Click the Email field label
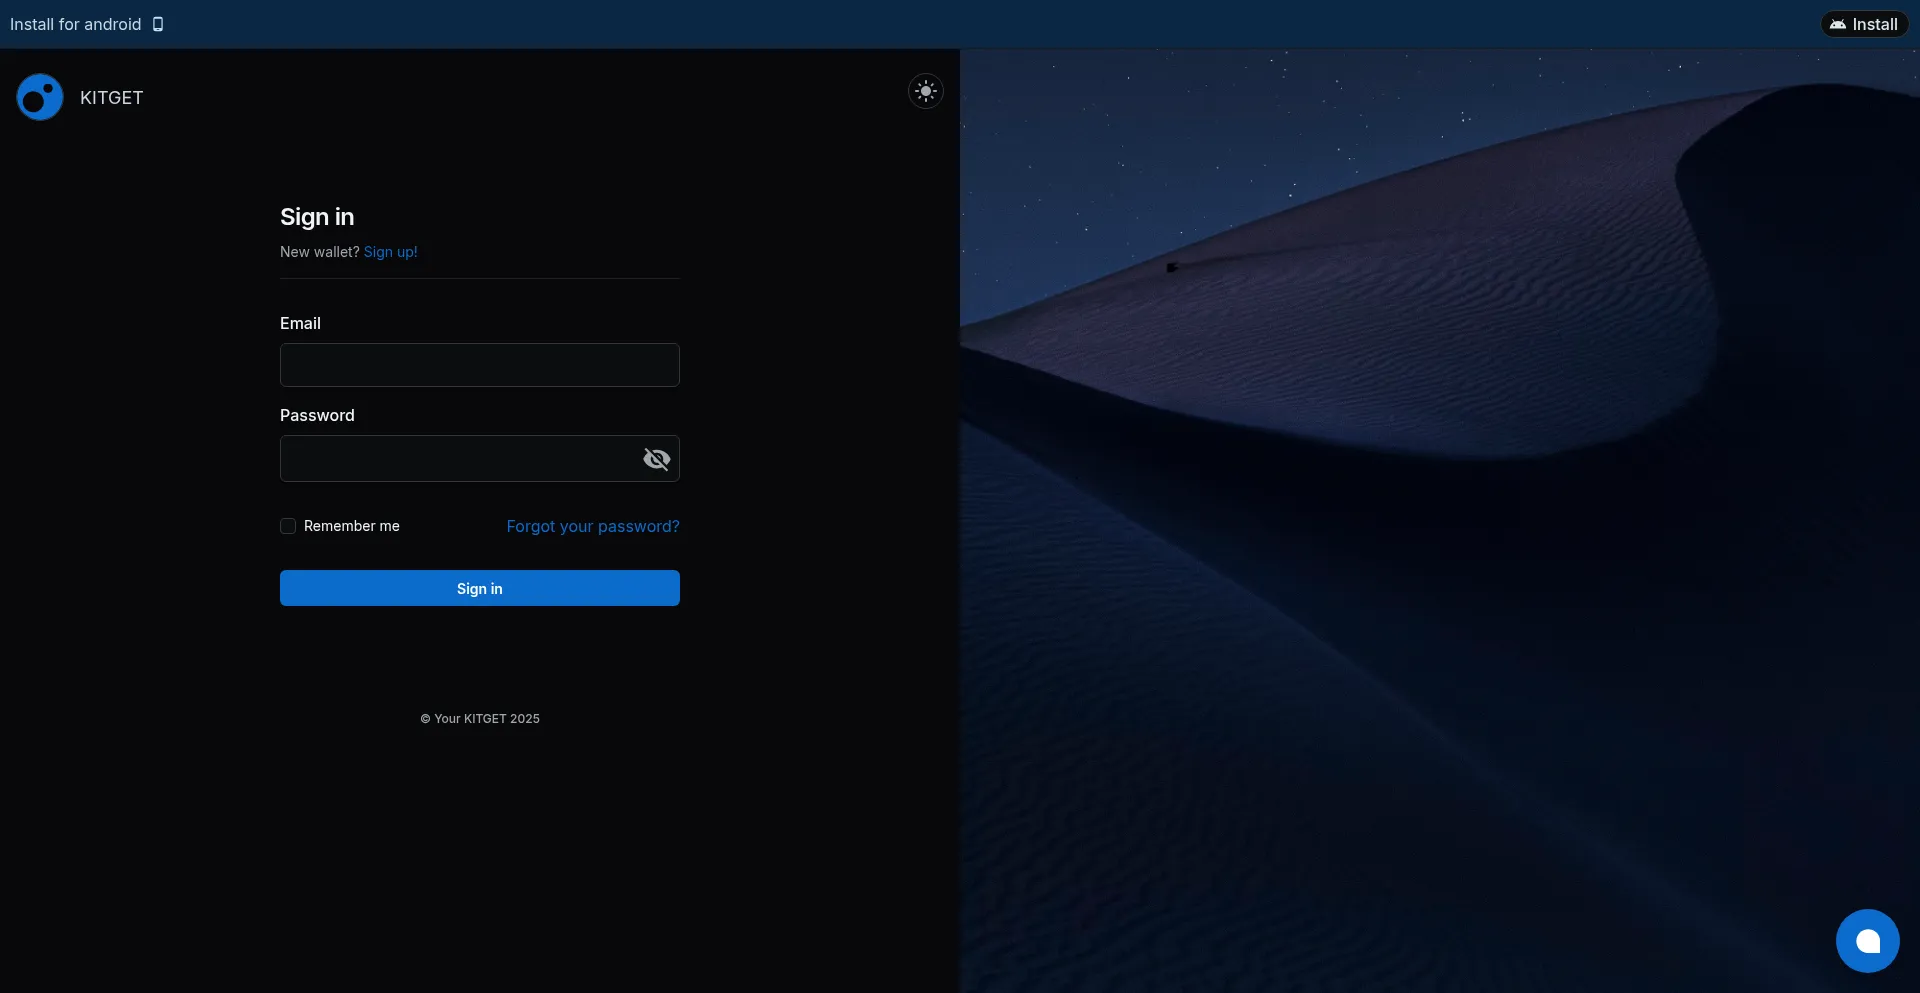 (x=300, y=323)
